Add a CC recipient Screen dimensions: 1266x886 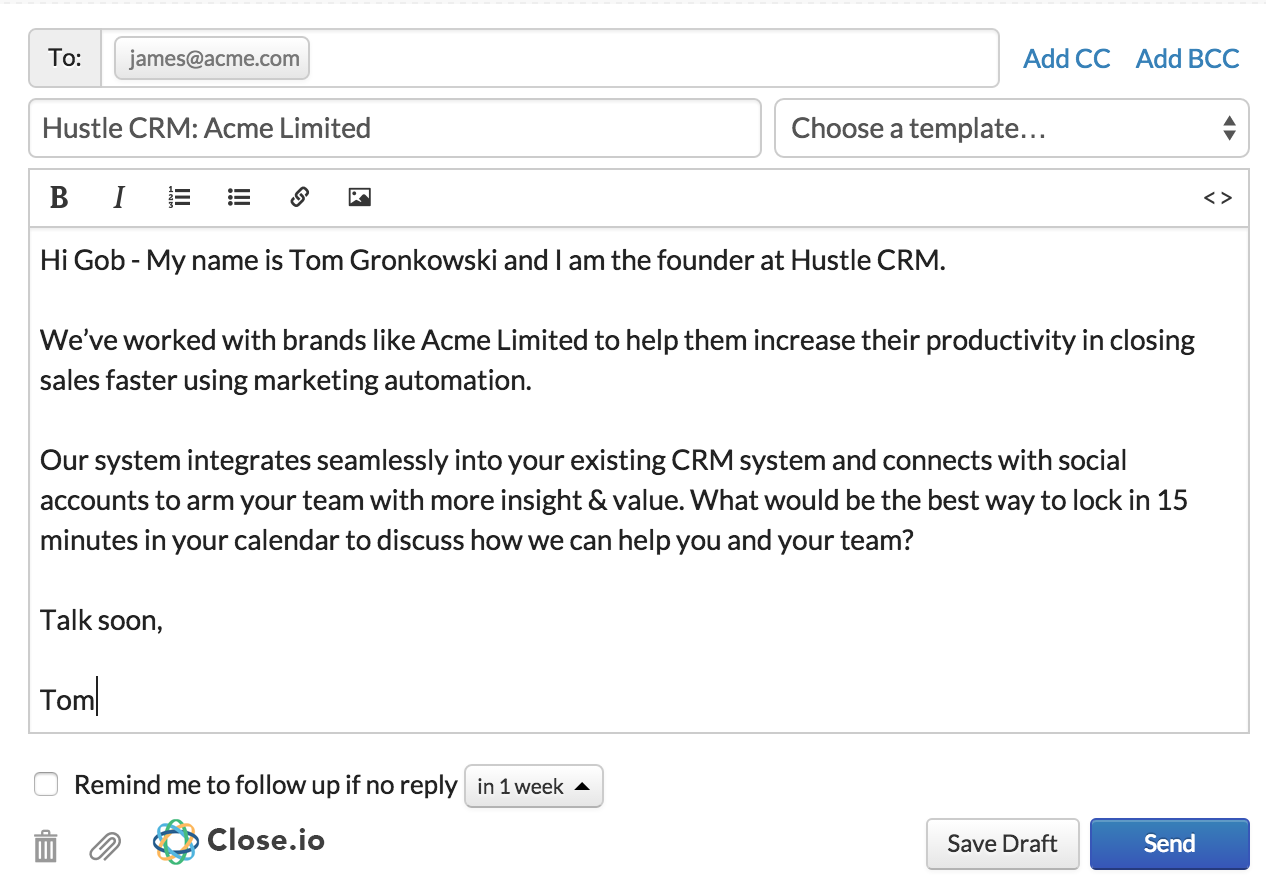point(1067,59)
